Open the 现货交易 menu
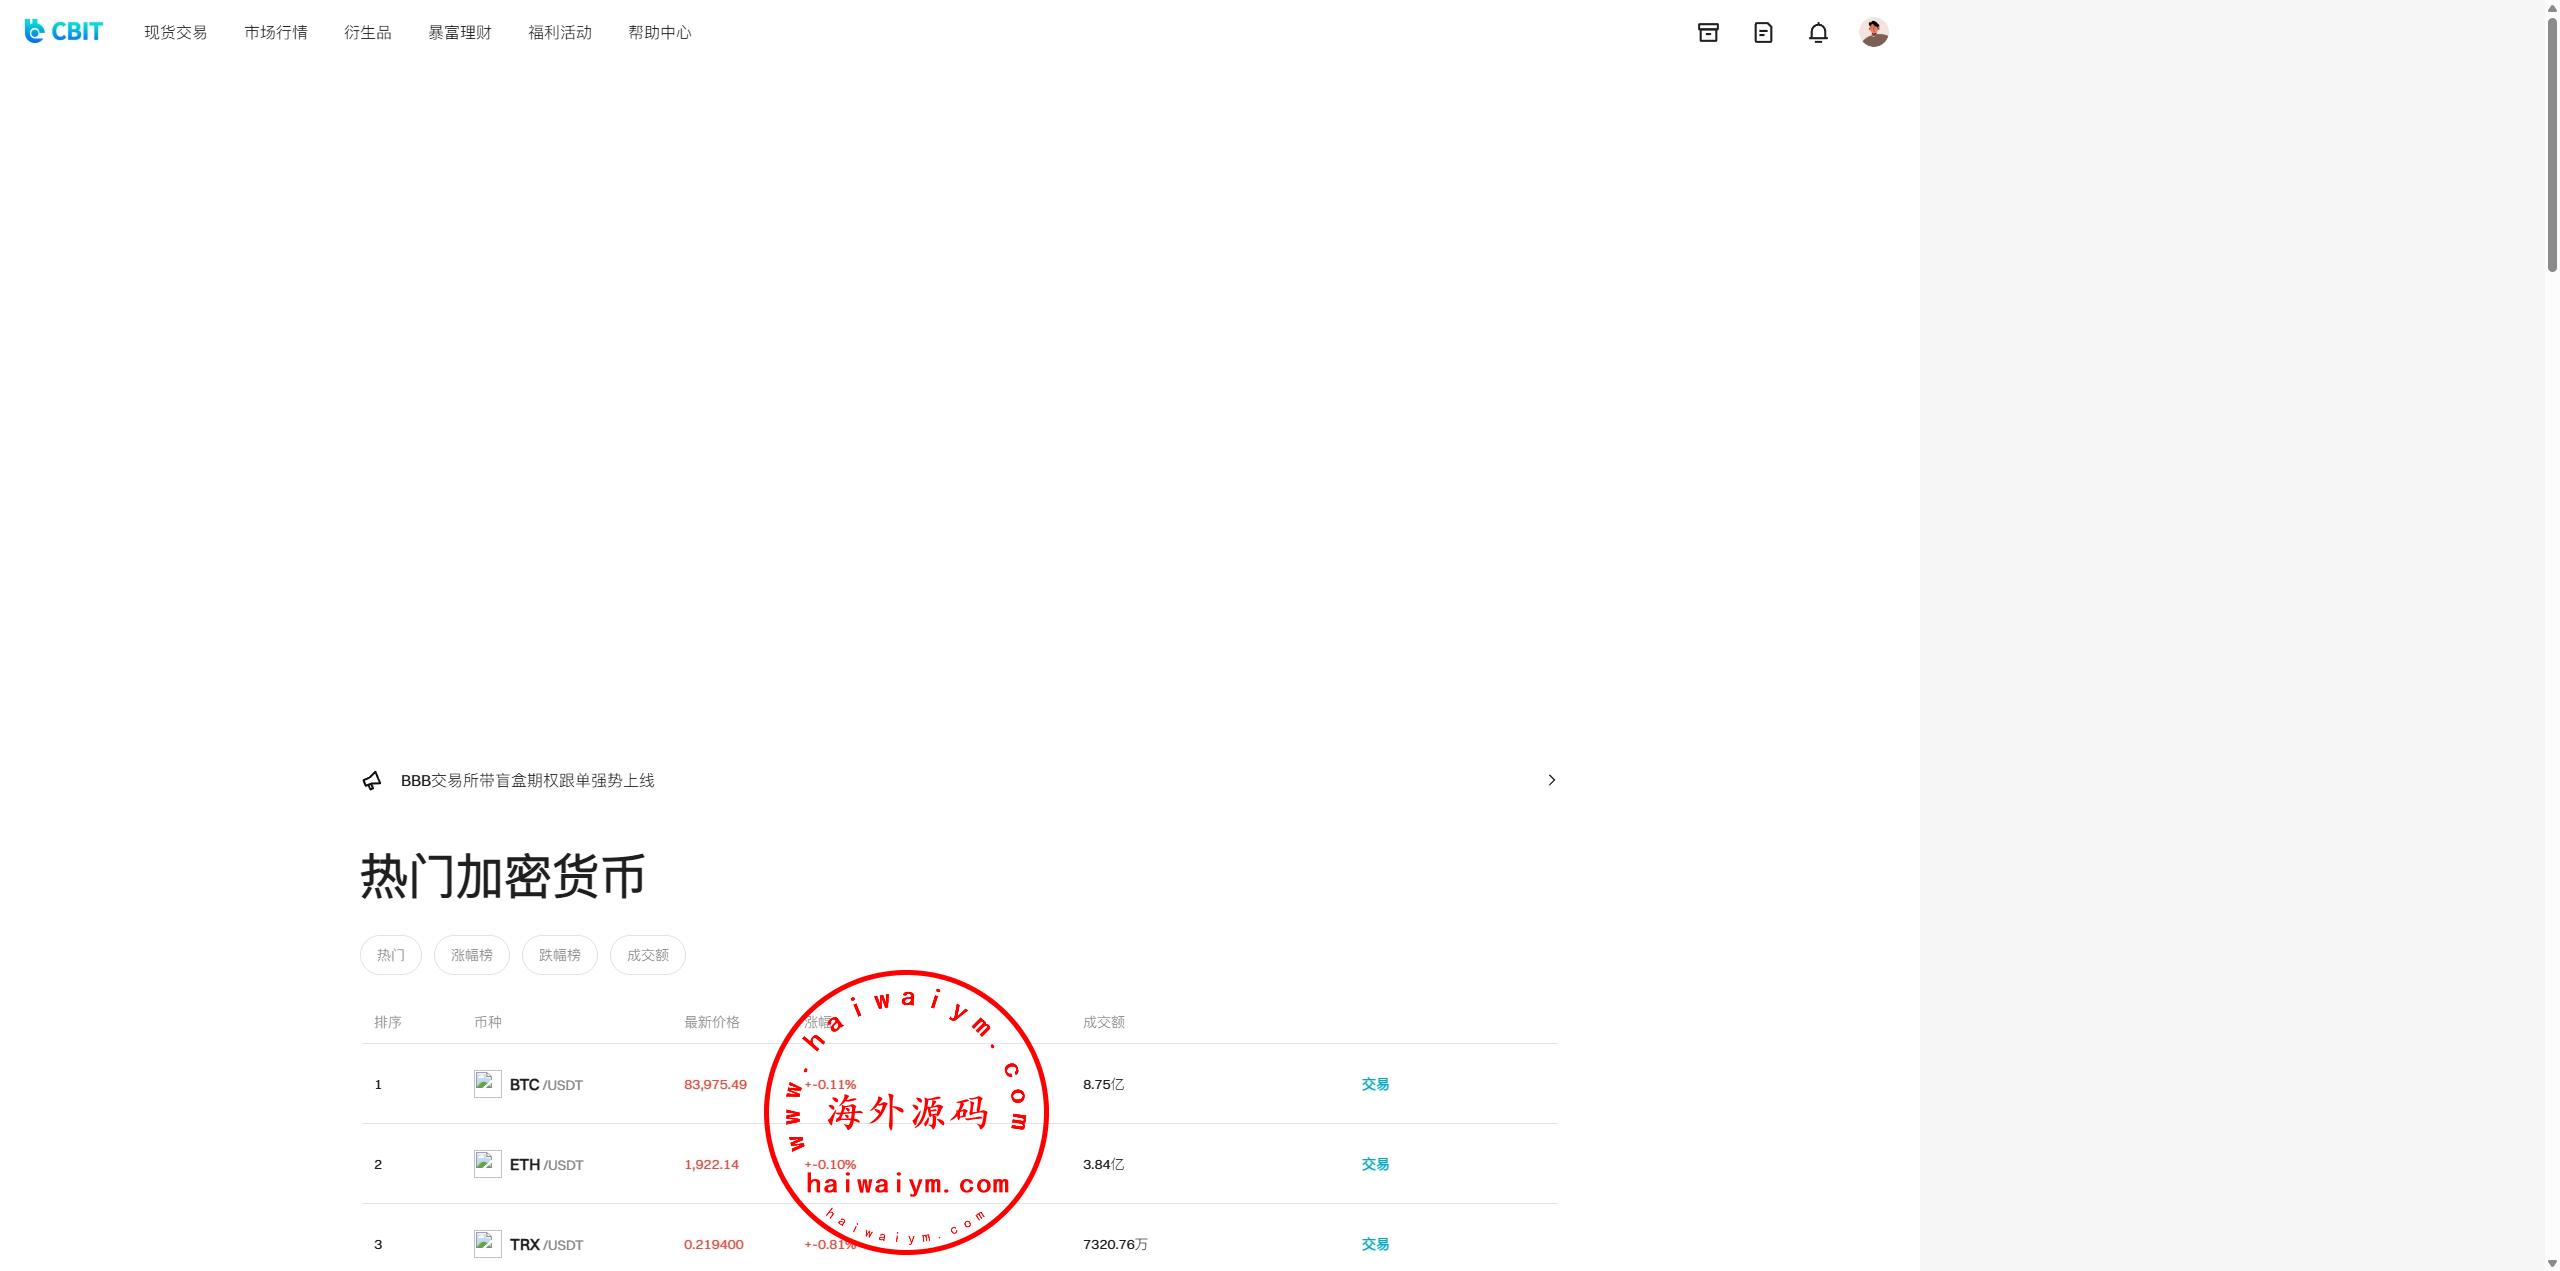2560x1271 pixels. click(175, 33)
